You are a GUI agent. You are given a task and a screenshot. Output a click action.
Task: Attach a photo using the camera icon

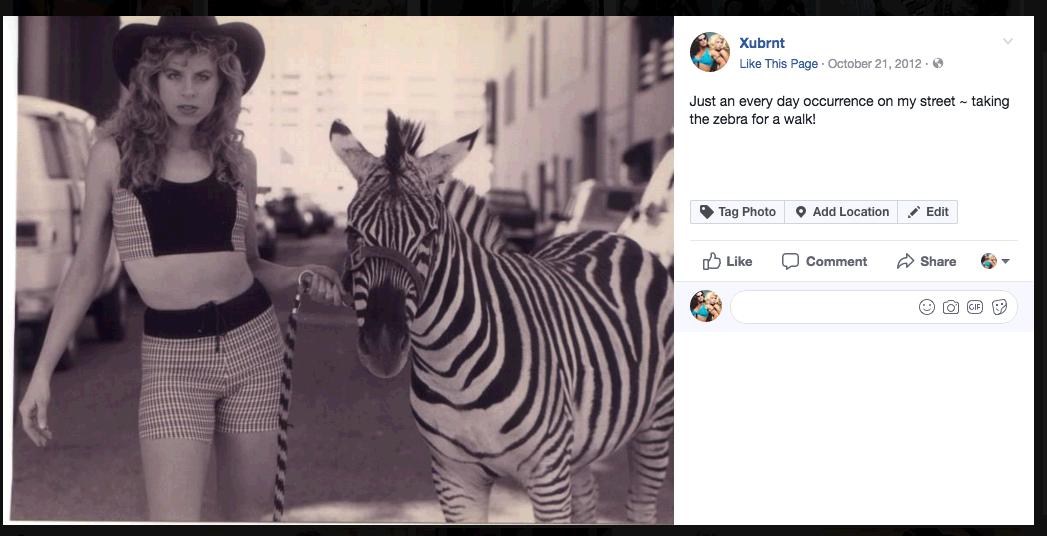(951, 307)
